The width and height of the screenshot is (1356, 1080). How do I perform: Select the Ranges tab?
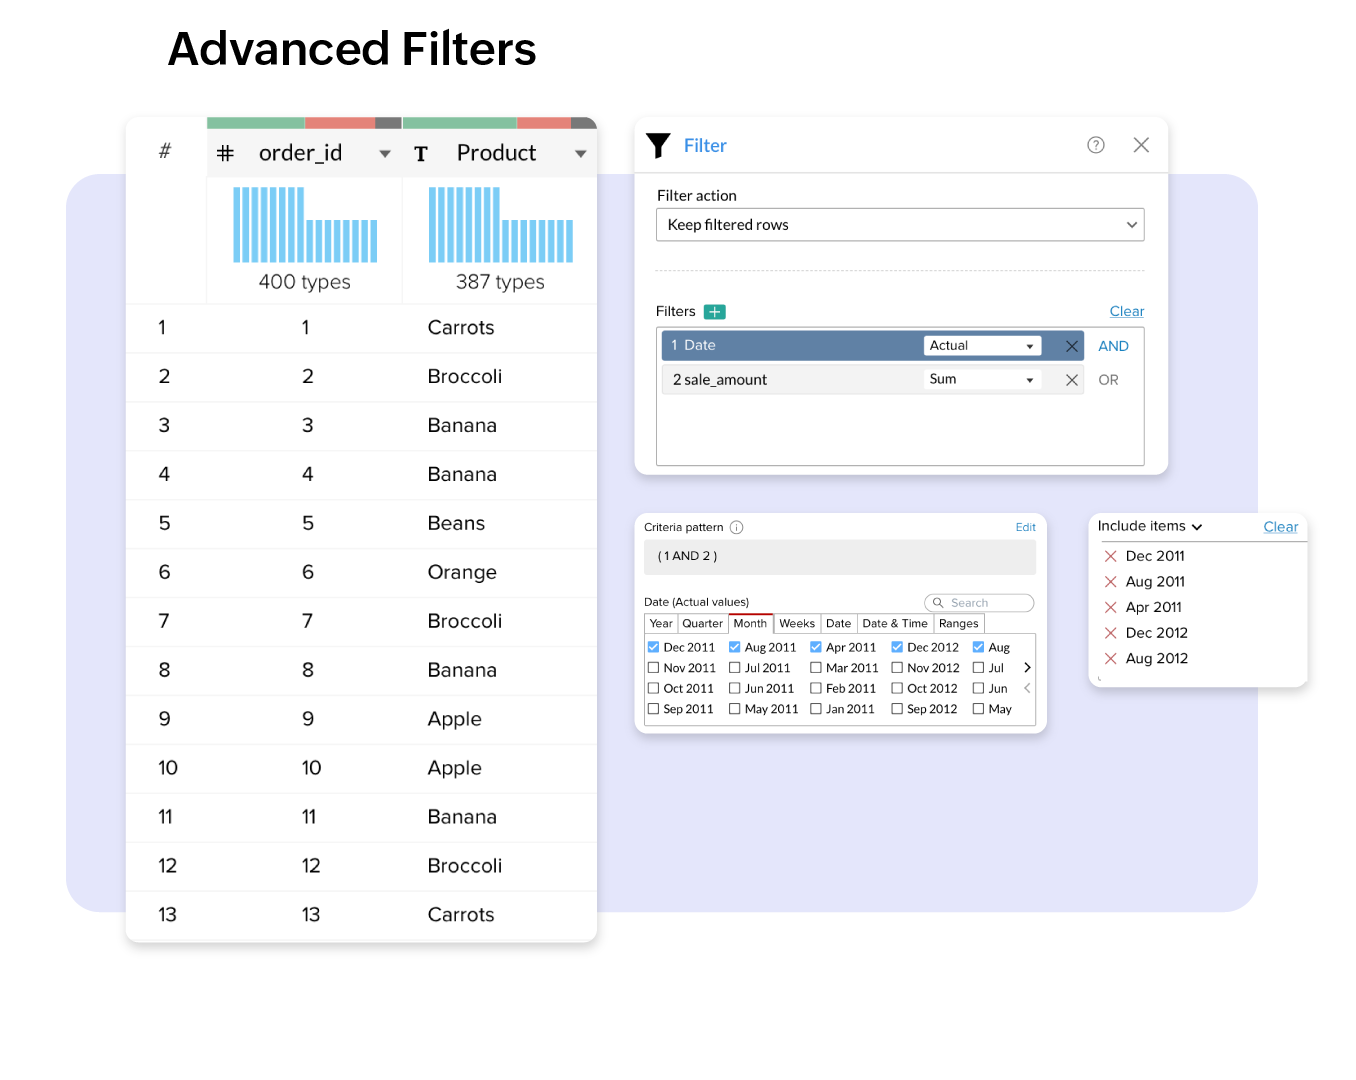click(x=958, y=624)
